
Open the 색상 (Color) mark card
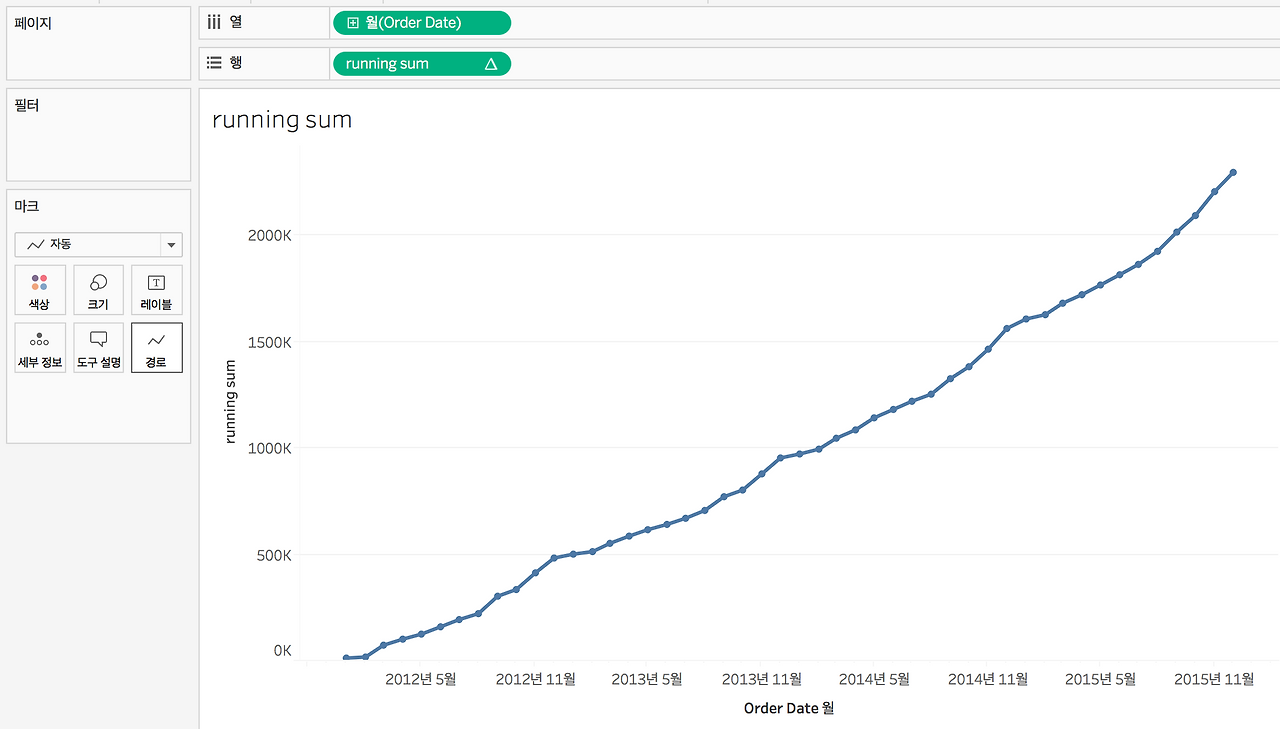(x=40, y=290)
